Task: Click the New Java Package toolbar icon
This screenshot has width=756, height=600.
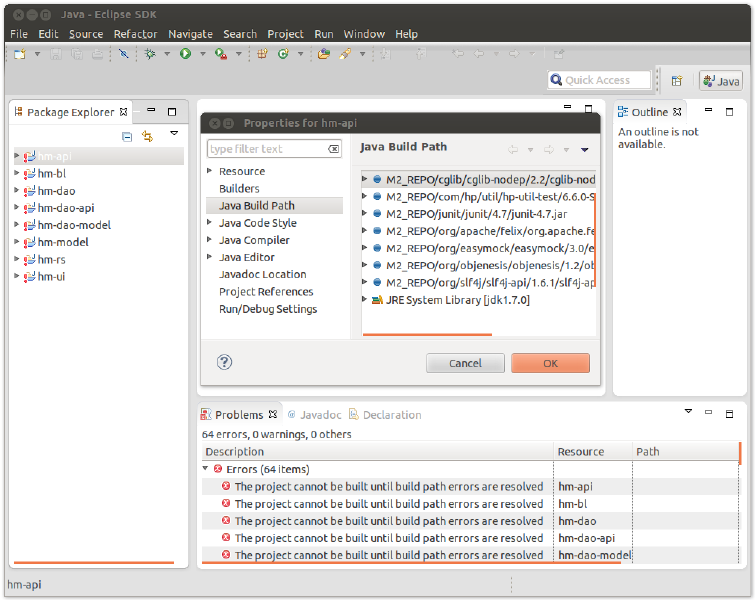Action: pos(262,54)
